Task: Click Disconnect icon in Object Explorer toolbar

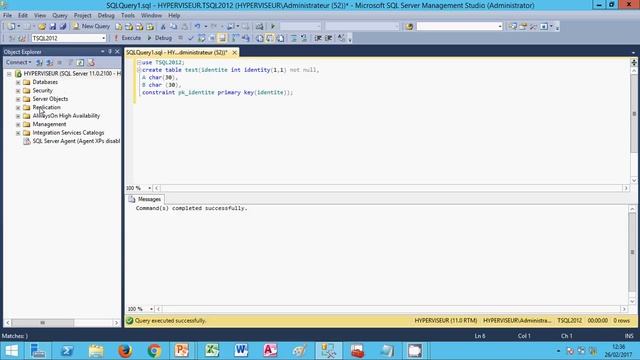Action: click(x=49, y=62)
